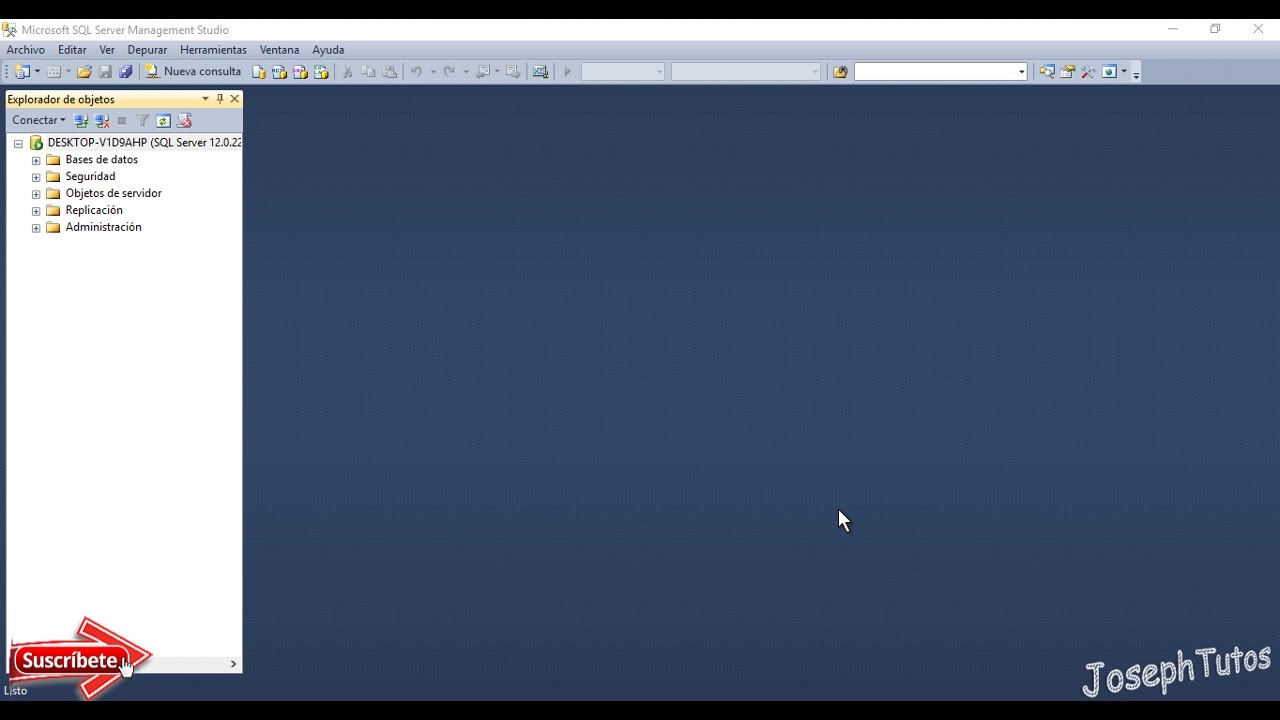Click the Object Explorer scroll right arrow
The height and width of the screenshot is (720, 1280).
(x=233, y=664)
